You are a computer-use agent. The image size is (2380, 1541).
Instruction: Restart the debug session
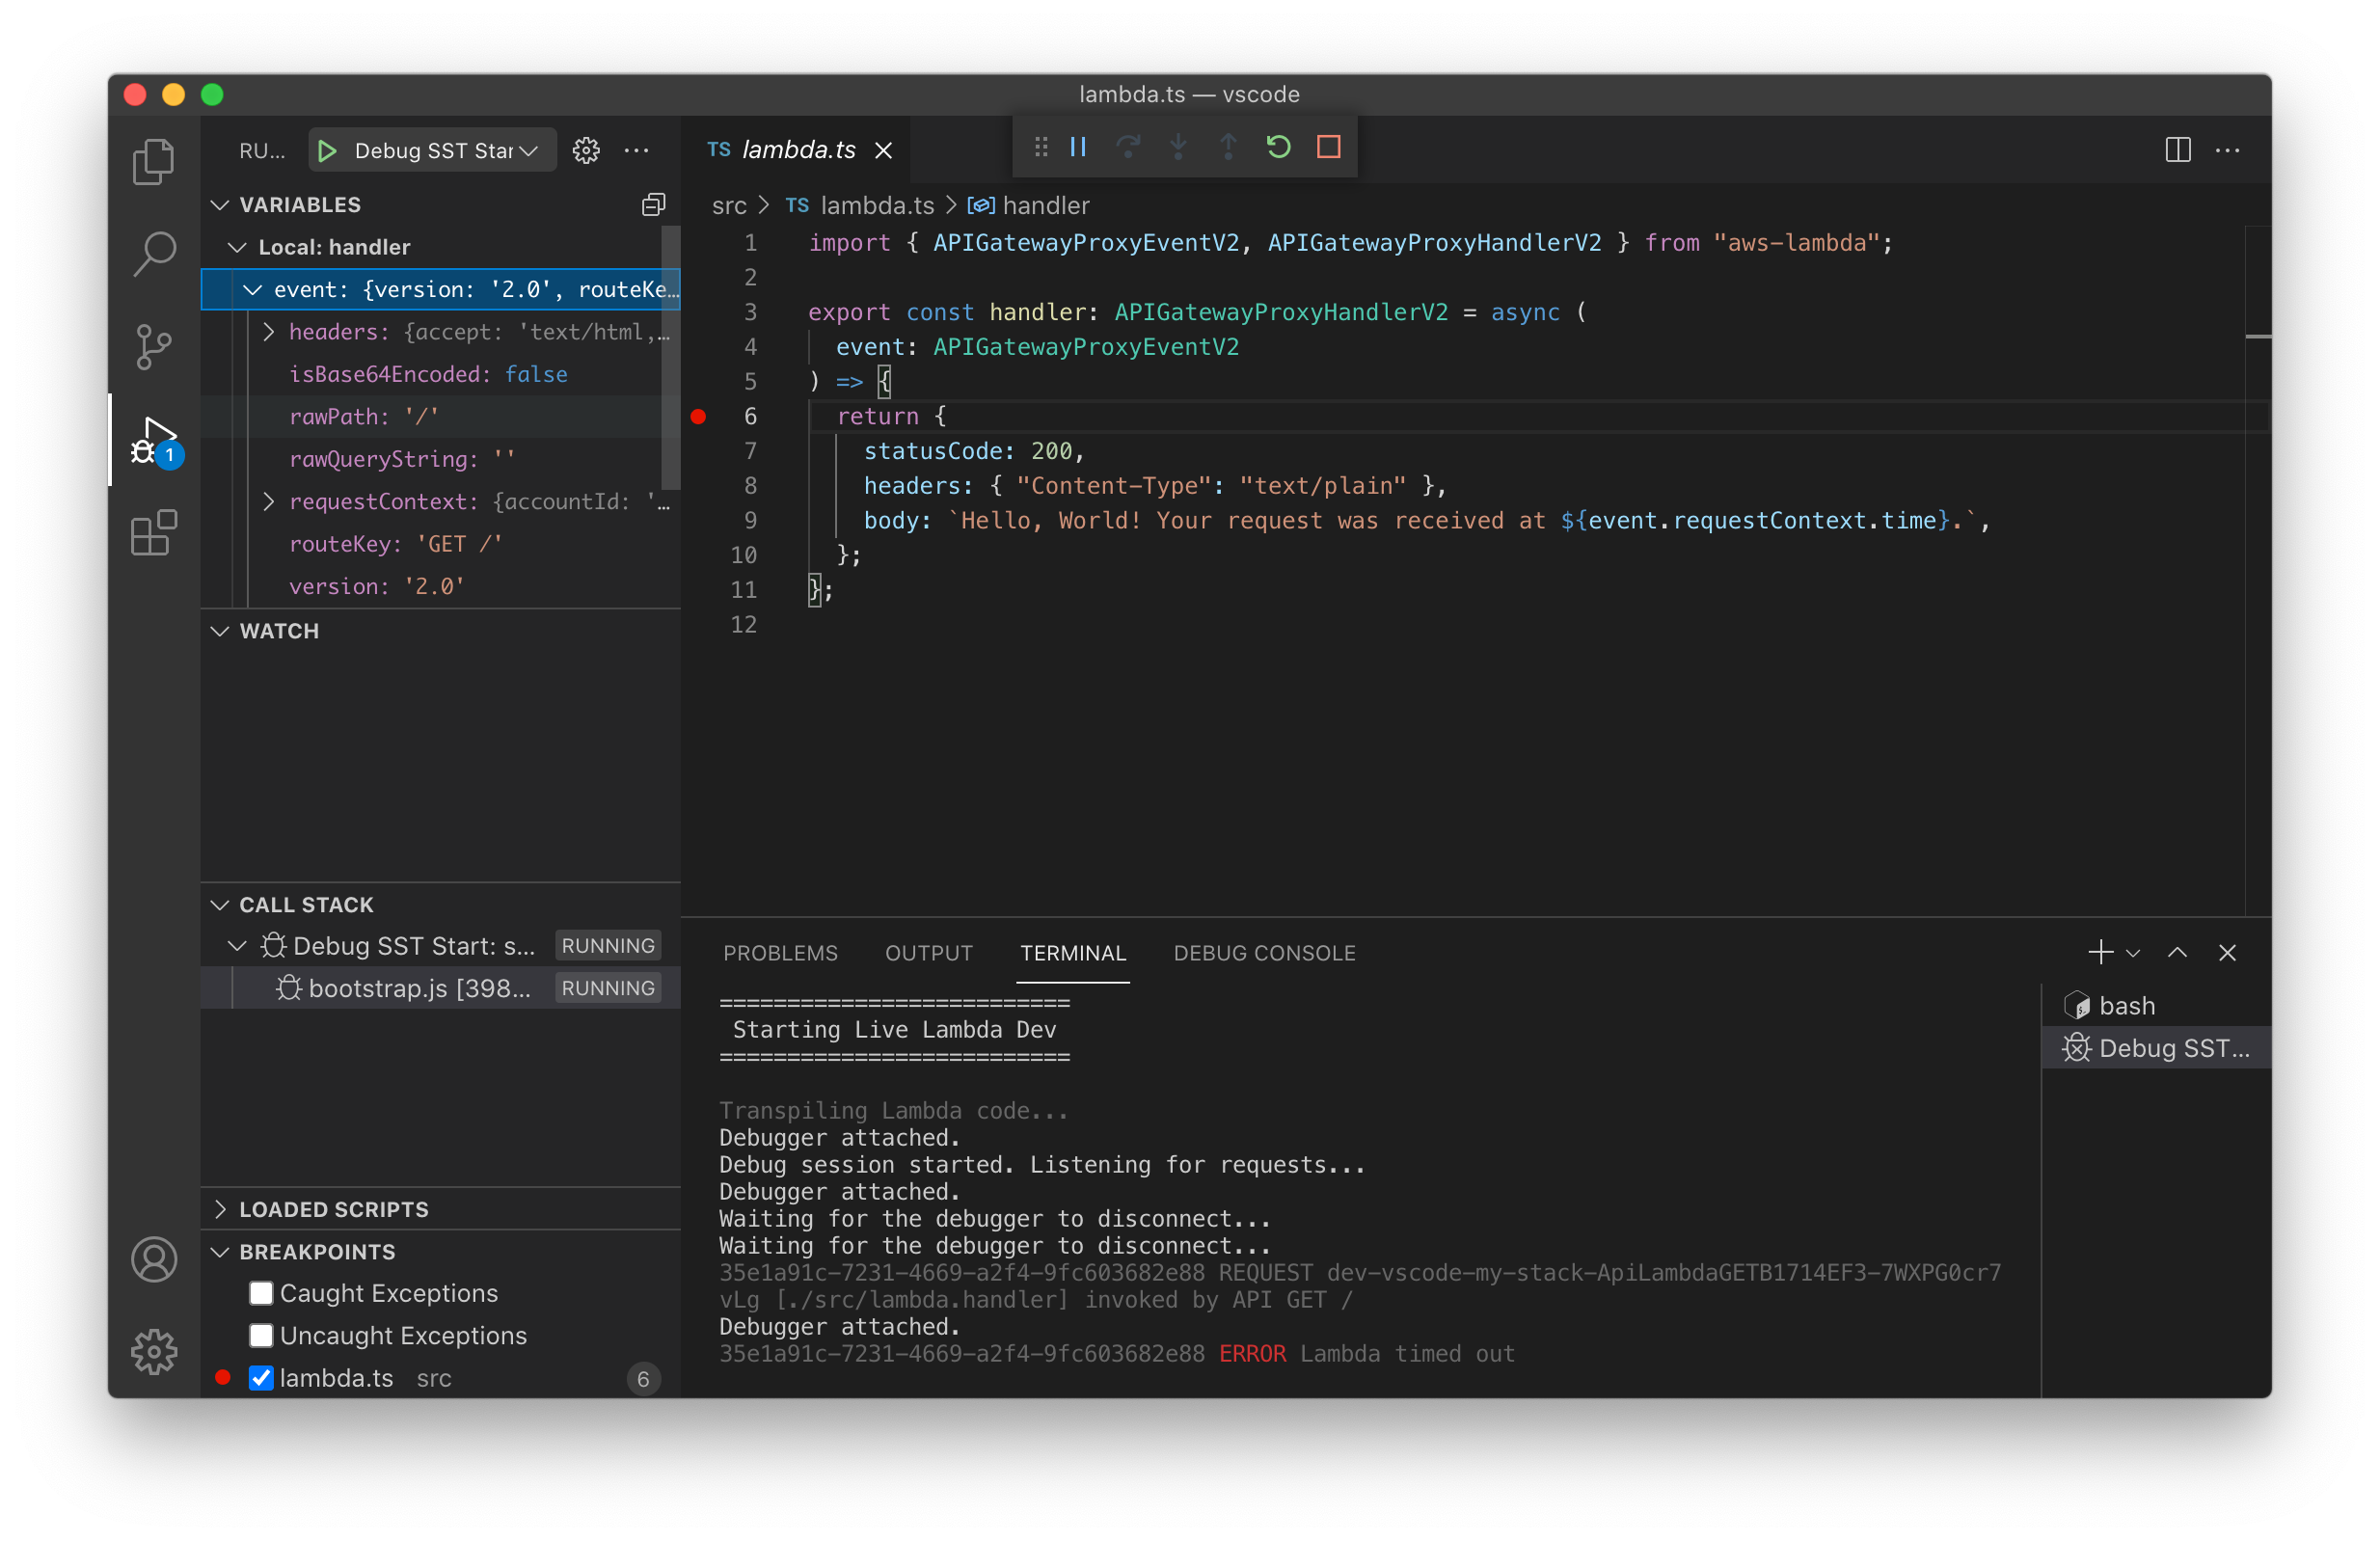pyautogui.click(x=1278, y=148)
